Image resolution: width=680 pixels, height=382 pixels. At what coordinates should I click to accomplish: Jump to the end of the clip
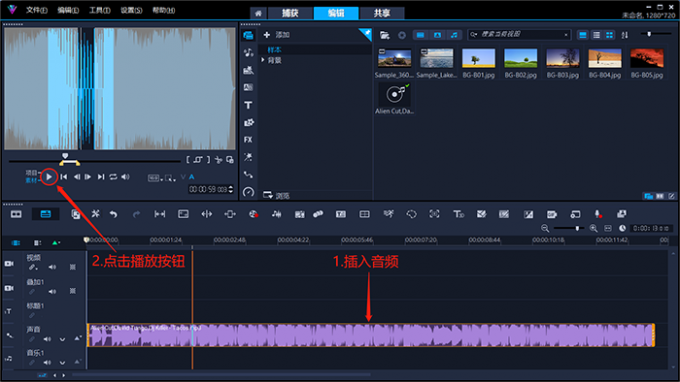click(101, 176)
